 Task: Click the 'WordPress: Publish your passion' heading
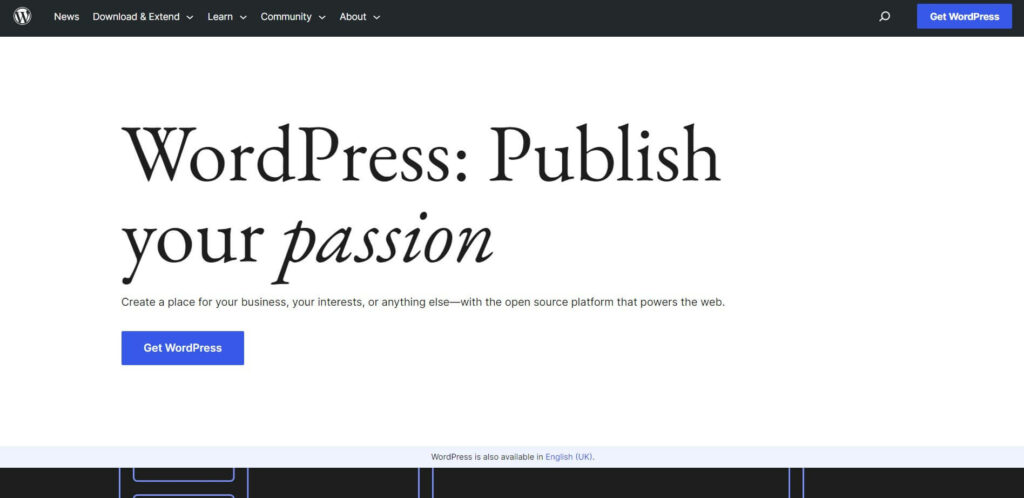421,202
